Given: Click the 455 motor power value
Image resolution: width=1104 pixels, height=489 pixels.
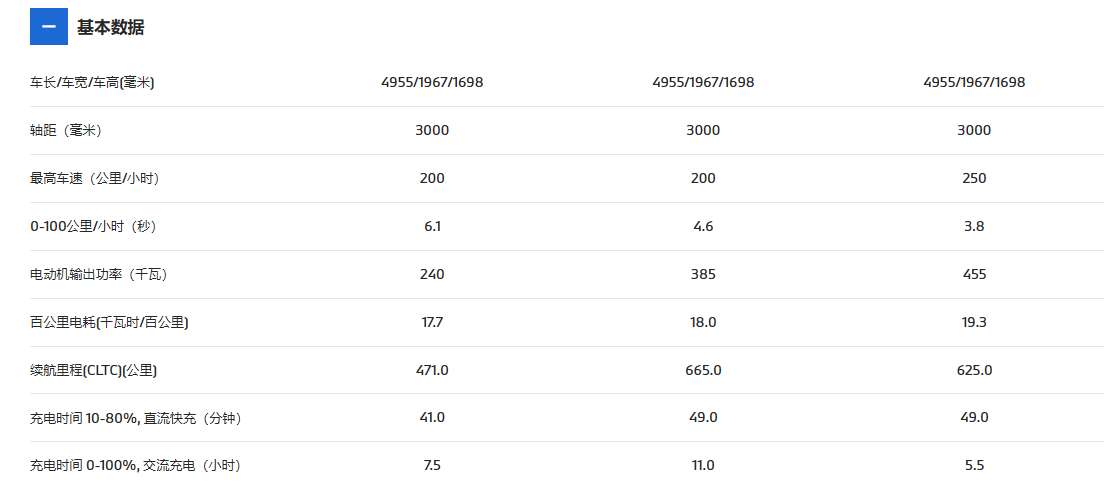Looking at the screenshot, I should (x=974, y=274).
